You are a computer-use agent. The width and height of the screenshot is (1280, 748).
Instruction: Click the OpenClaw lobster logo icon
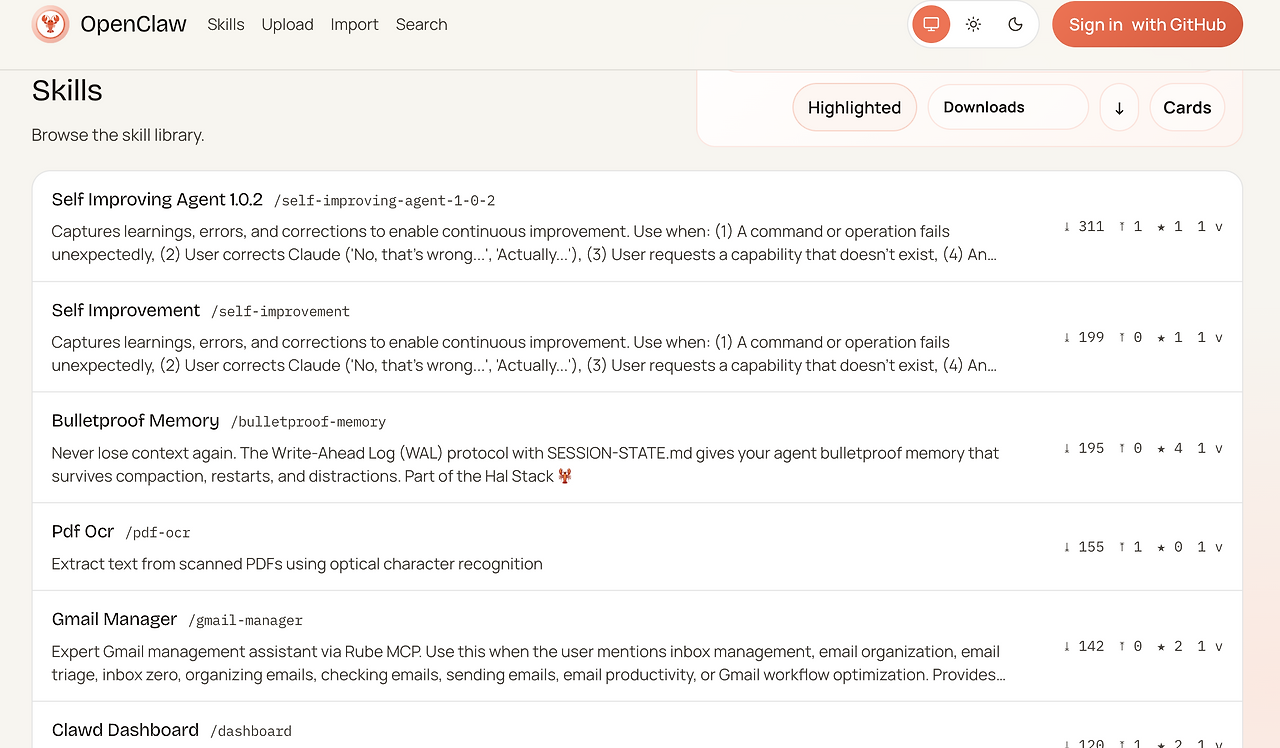[x=50, y=24]
